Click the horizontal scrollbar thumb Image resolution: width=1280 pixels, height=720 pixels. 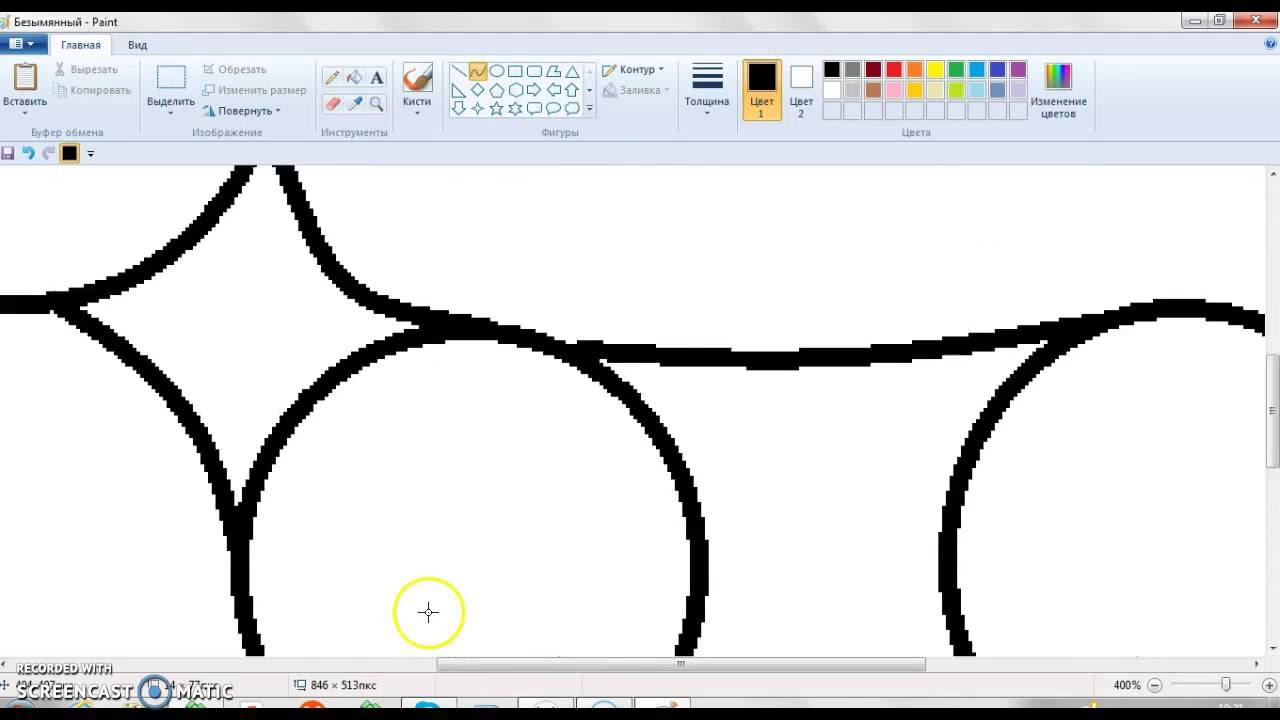click(681, 664)
